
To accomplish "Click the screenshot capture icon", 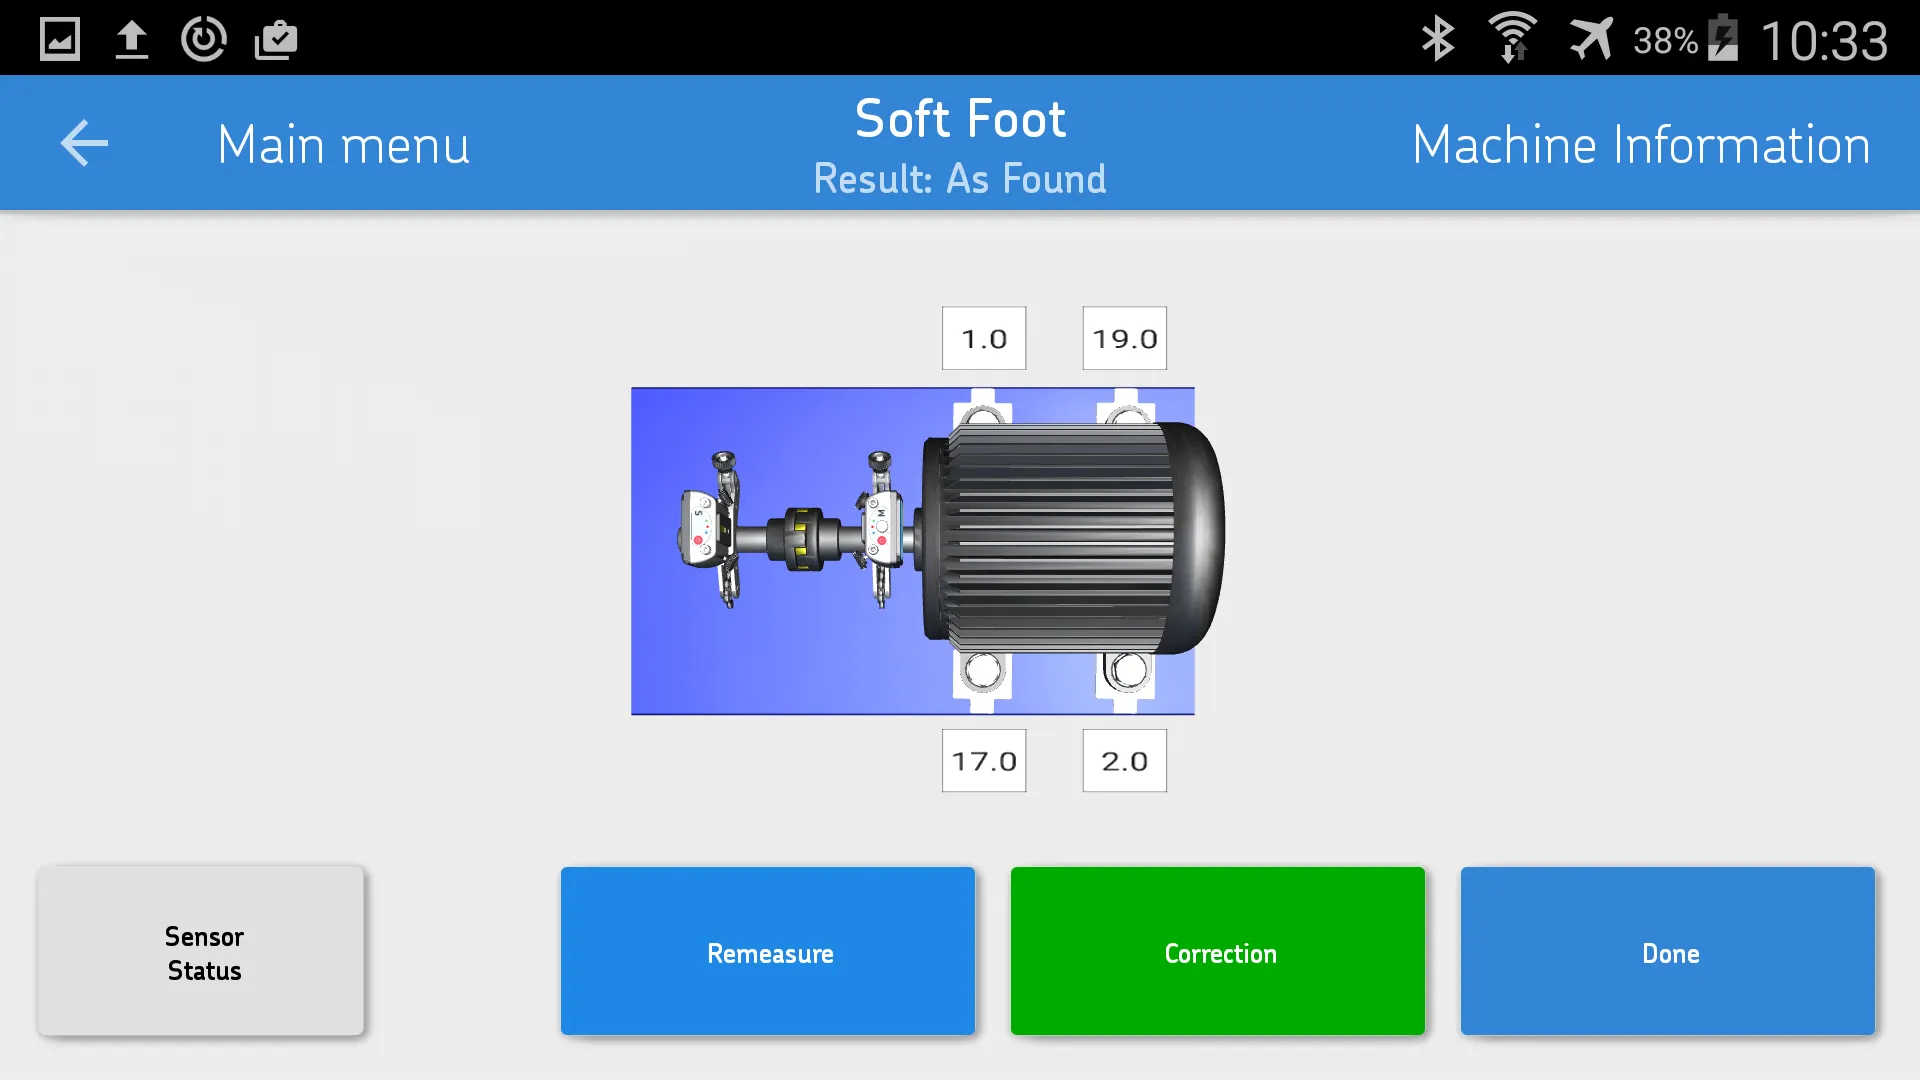I will coord(59,37).
